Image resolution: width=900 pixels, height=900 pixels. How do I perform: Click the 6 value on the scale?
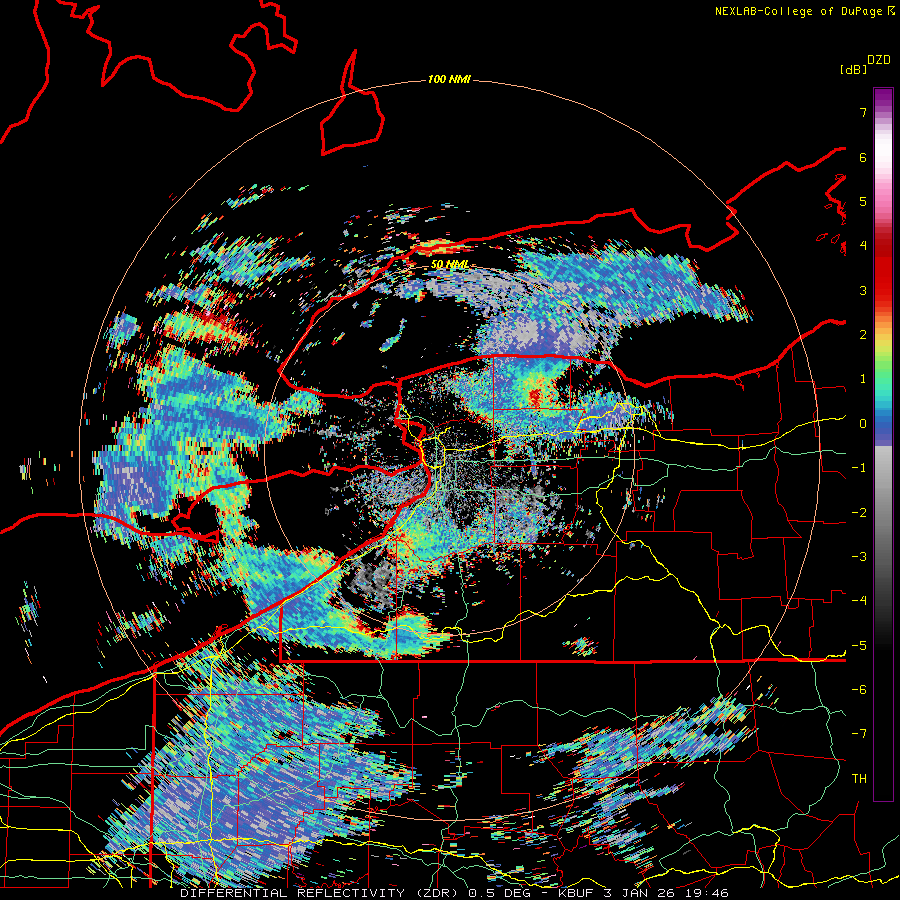863,157
